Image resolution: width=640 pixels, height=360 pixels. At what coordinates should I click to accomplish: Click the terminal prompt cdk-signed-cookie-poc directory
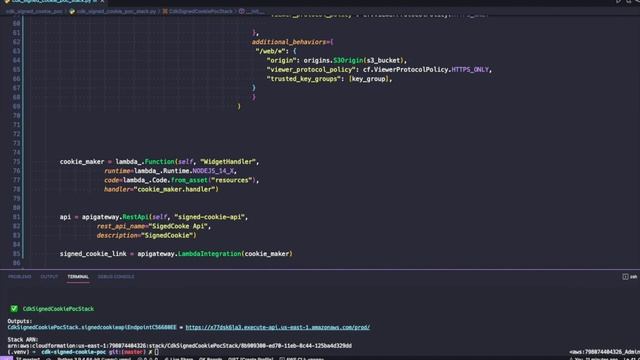[x=73, y=352]
